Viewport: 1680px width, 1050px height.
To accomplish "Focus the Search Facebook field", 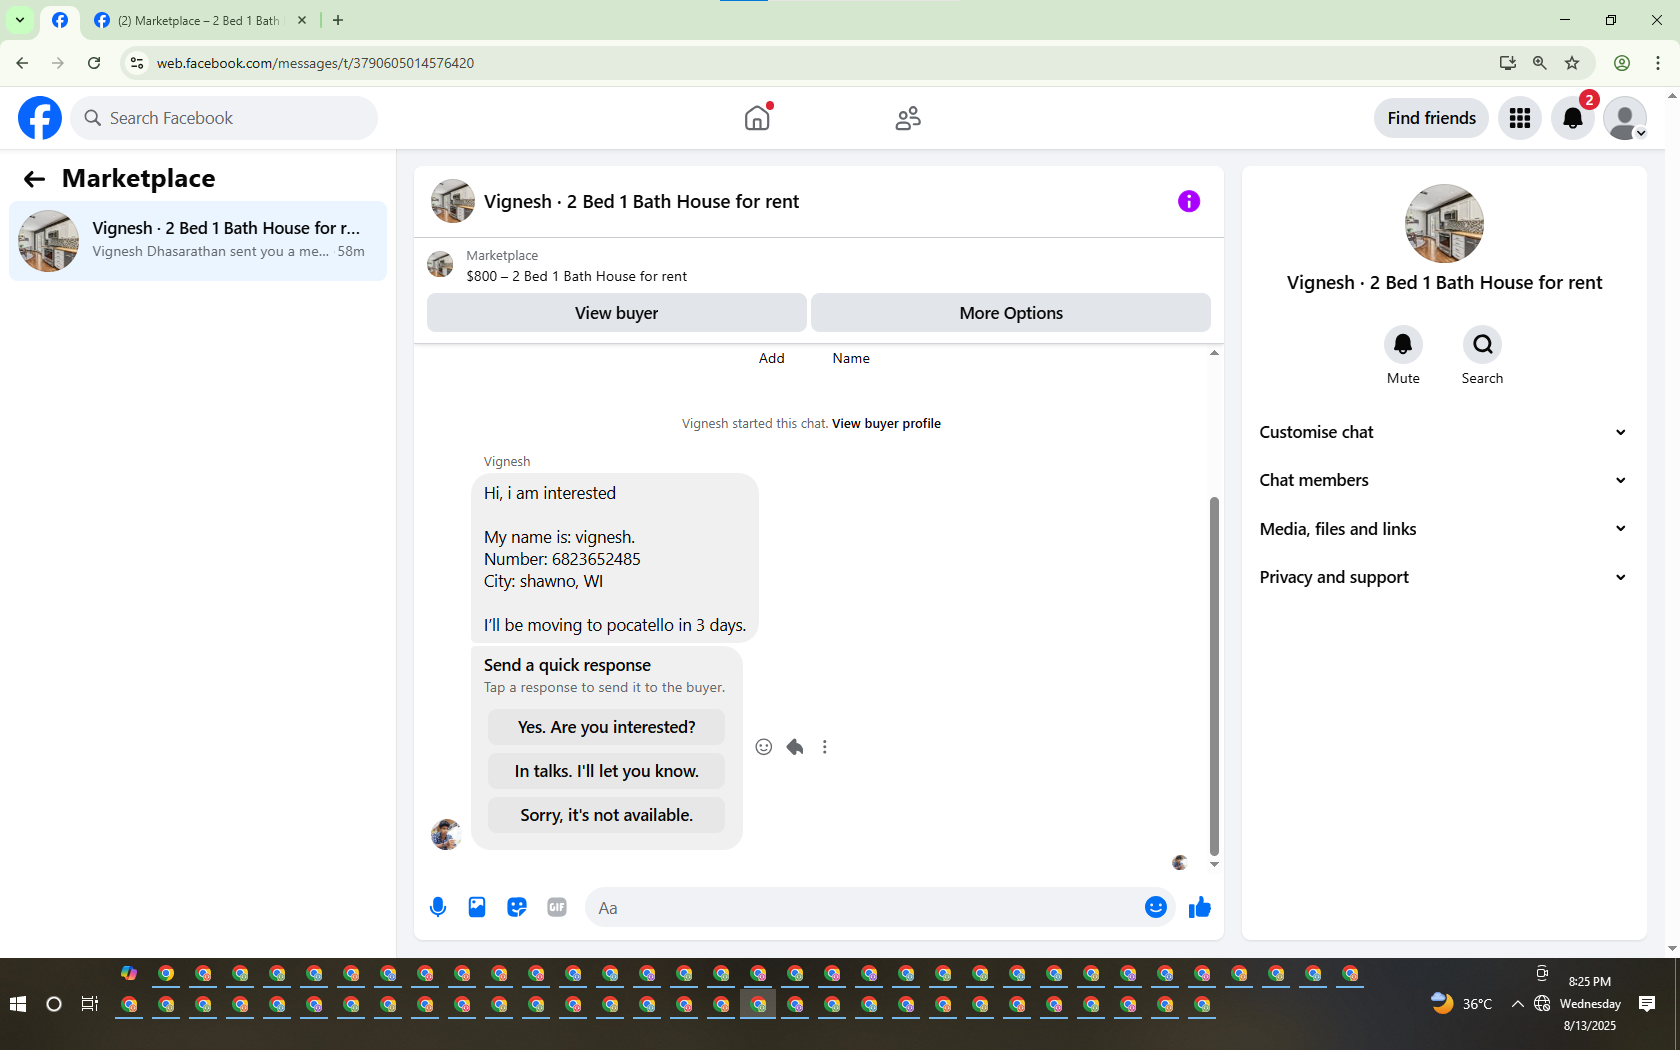I will click(x=224, y=118).
